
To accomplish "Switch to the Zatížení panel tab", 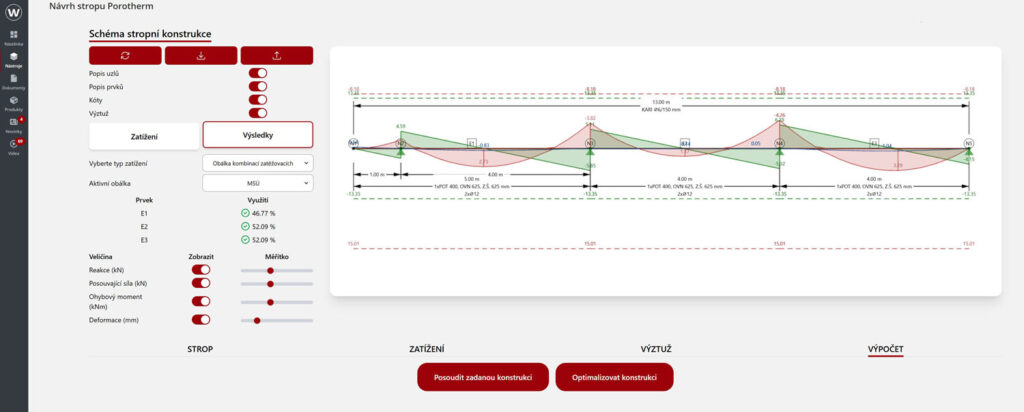I will tap(144, 135).
